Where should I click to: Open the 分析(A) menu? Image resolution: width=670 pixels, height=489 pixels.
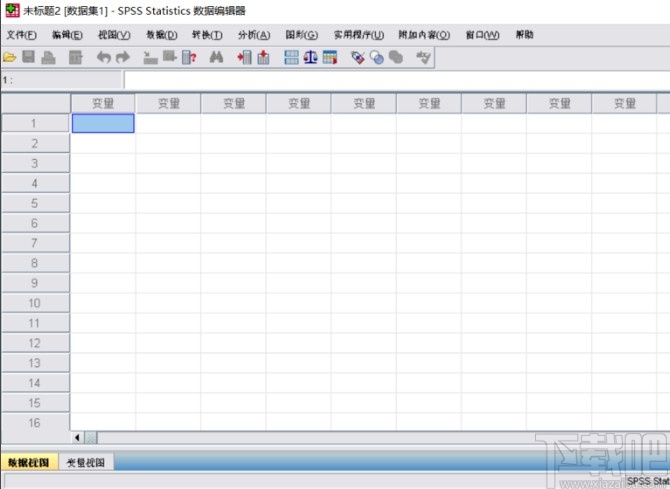[254, 35]
